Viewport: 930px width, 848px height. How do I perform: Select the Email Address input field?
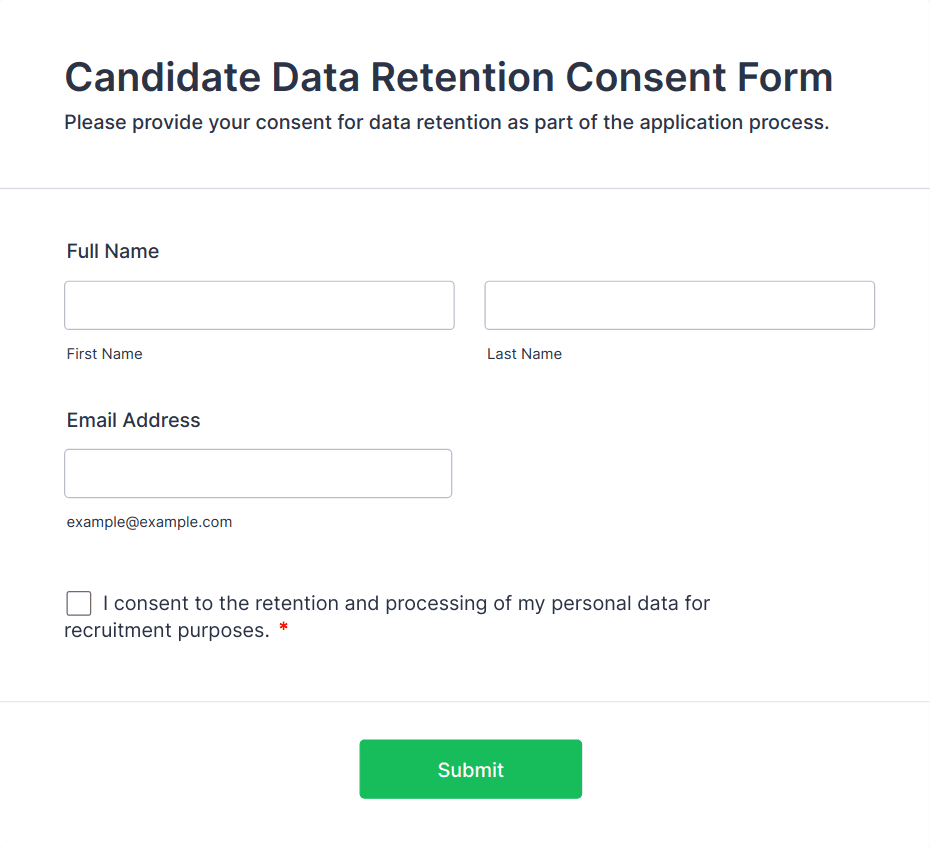[258, 473]
